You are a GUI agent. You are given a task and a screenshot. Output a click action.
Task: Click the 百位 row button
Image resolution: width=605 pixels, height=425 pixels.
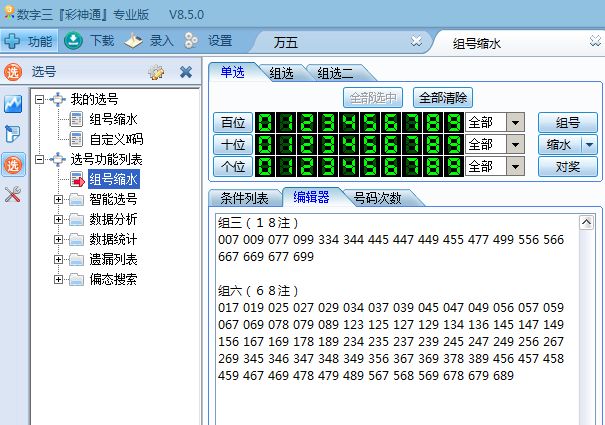point(233,123)
